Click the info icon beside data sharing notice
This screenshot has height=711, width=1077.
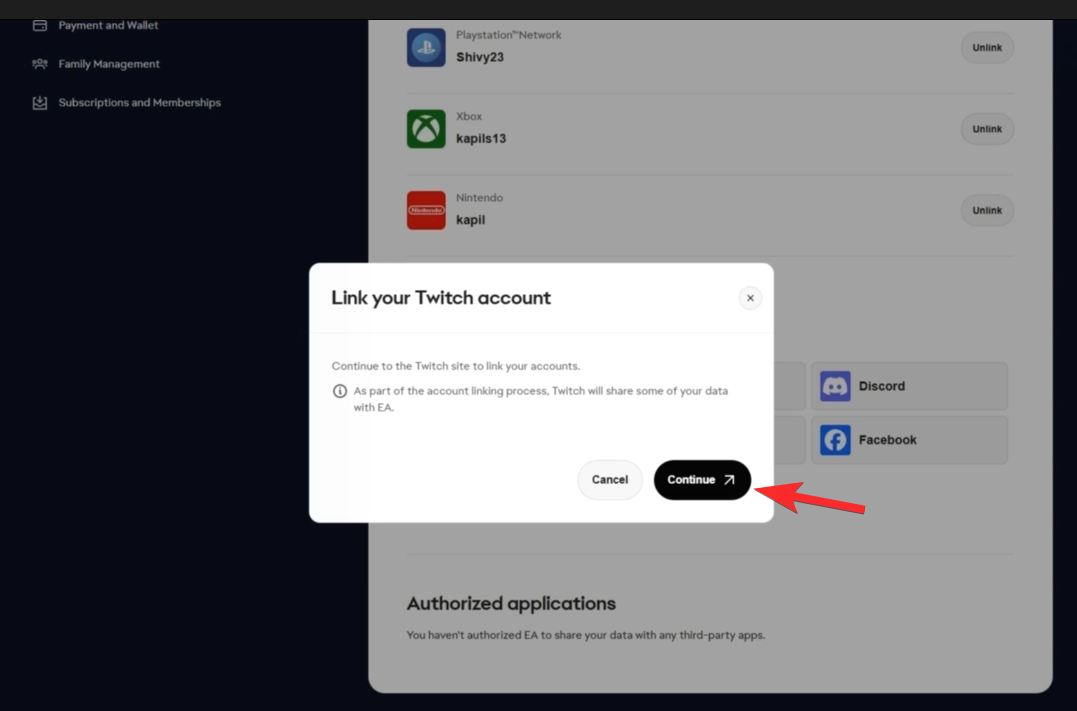(x=340, y=391)
